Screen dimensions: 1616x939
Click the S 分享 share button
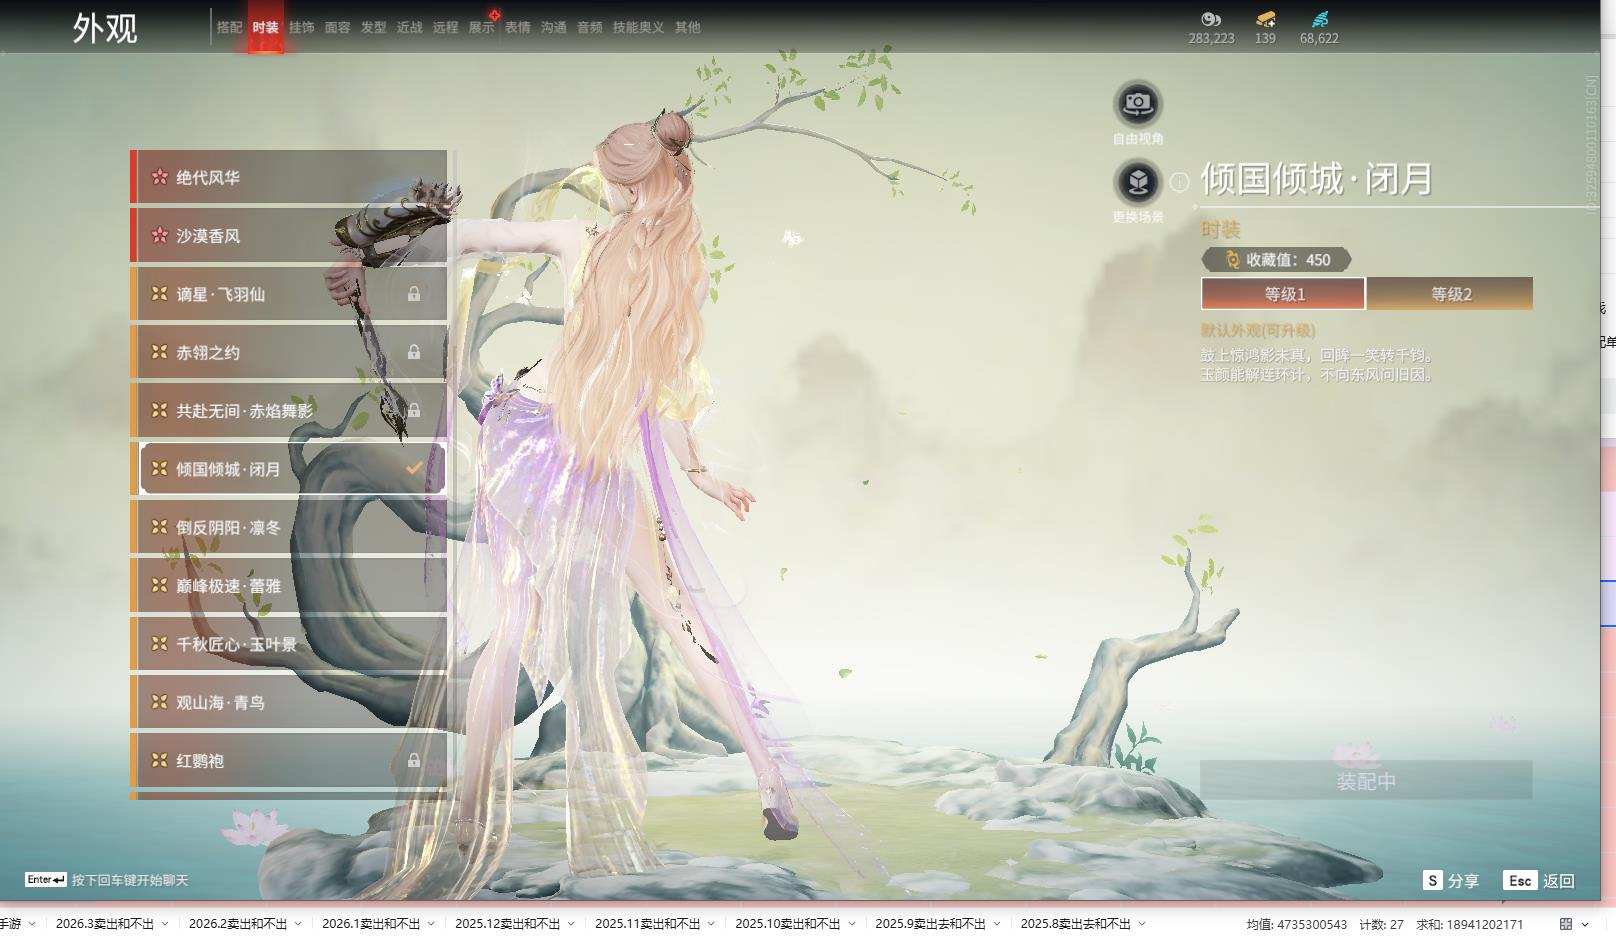coord(1451,880)
